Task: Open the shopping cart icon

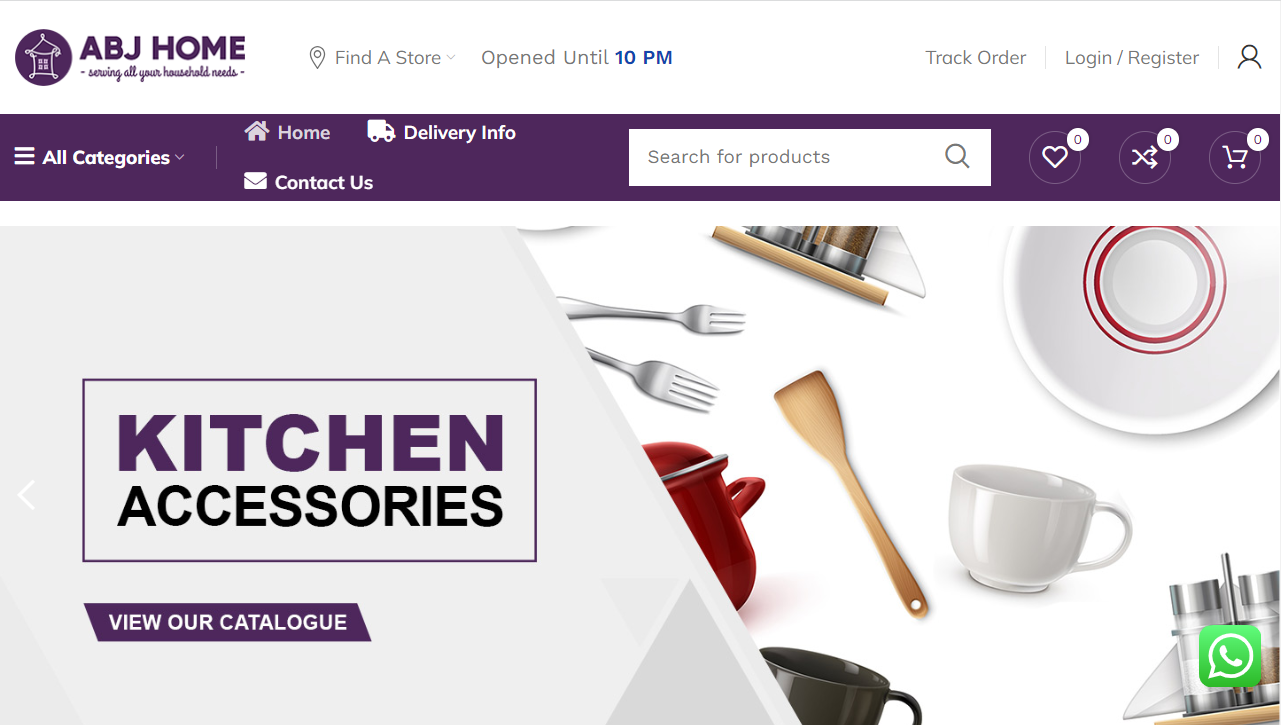Action: pyautogui.click(x=1235, y=157)
